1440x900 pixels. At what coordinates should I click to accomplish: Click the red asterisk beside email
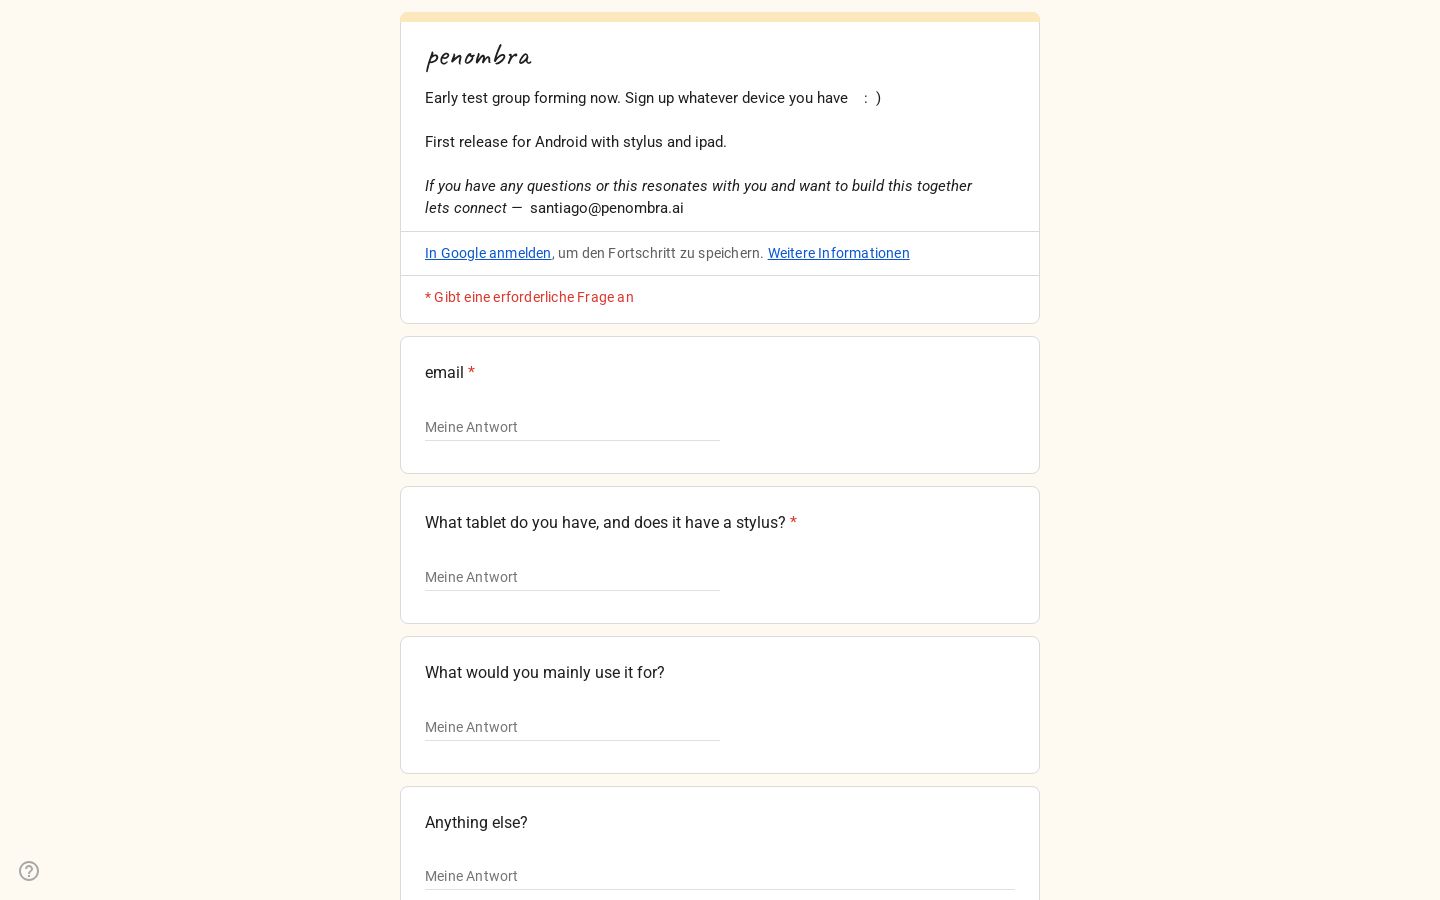(471, 373)
